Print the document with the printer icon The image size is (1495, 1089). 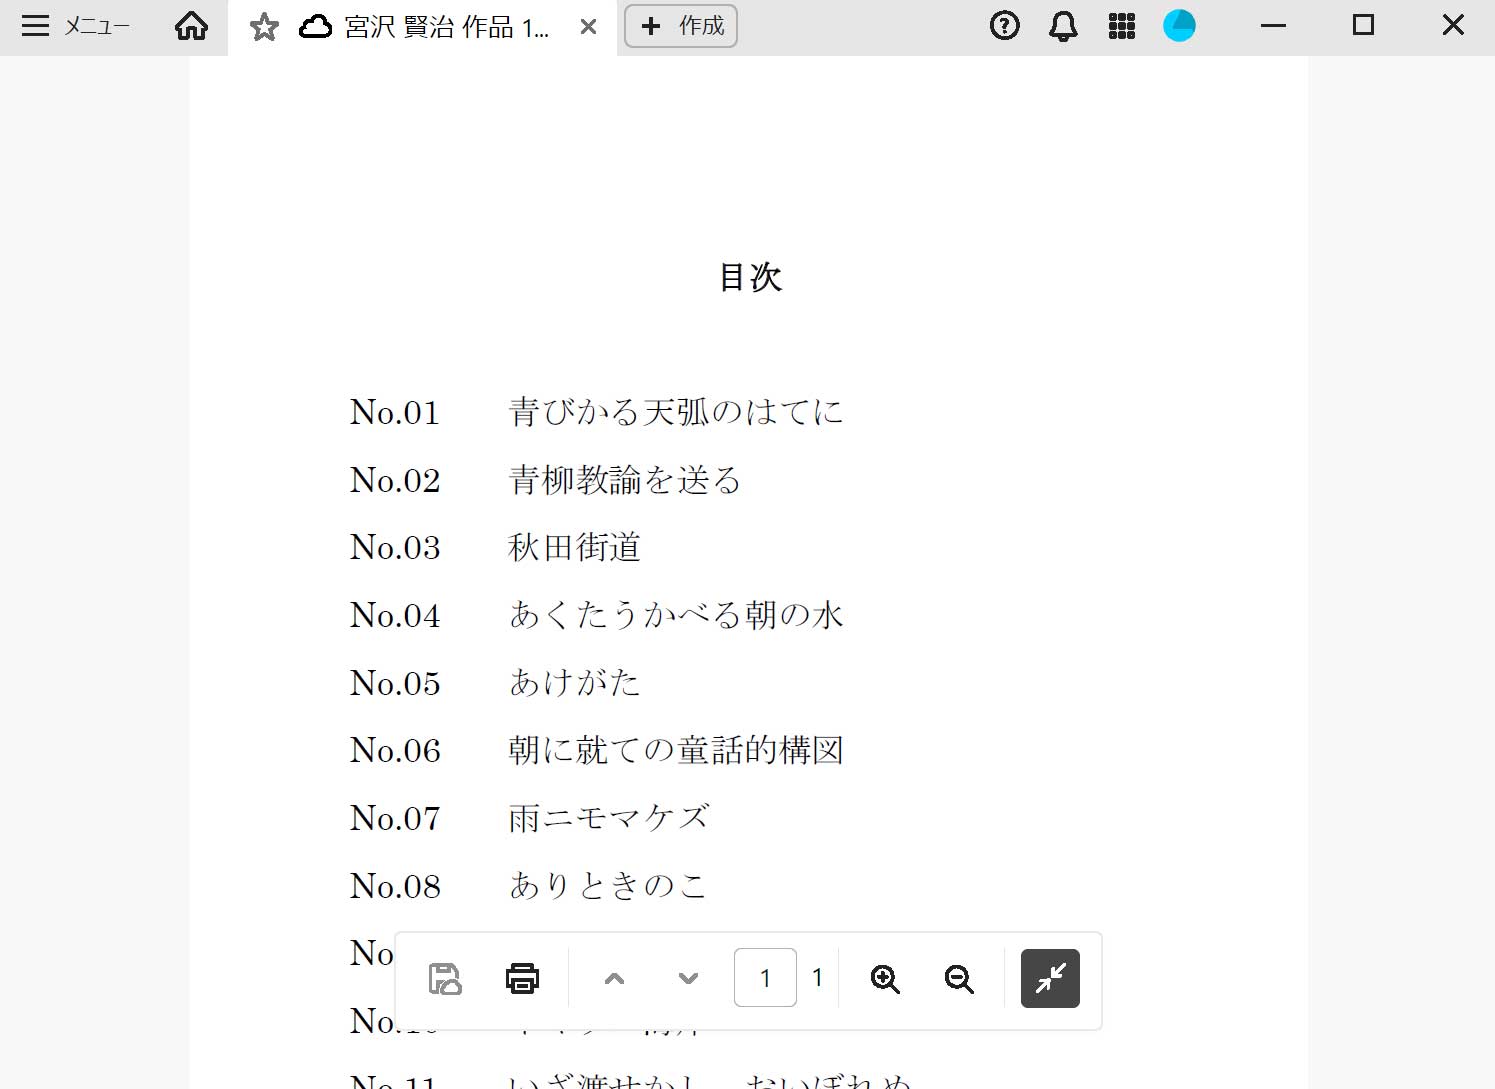coord(522,979)
